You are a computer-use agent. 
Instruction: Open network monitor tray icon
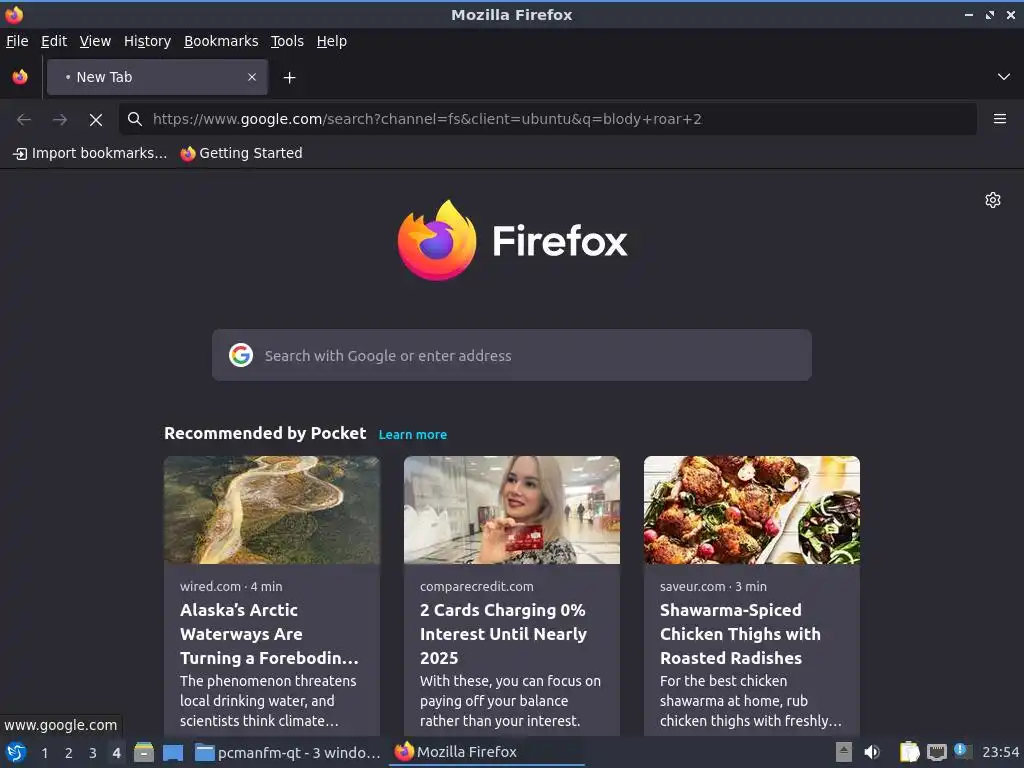[936, 753]
